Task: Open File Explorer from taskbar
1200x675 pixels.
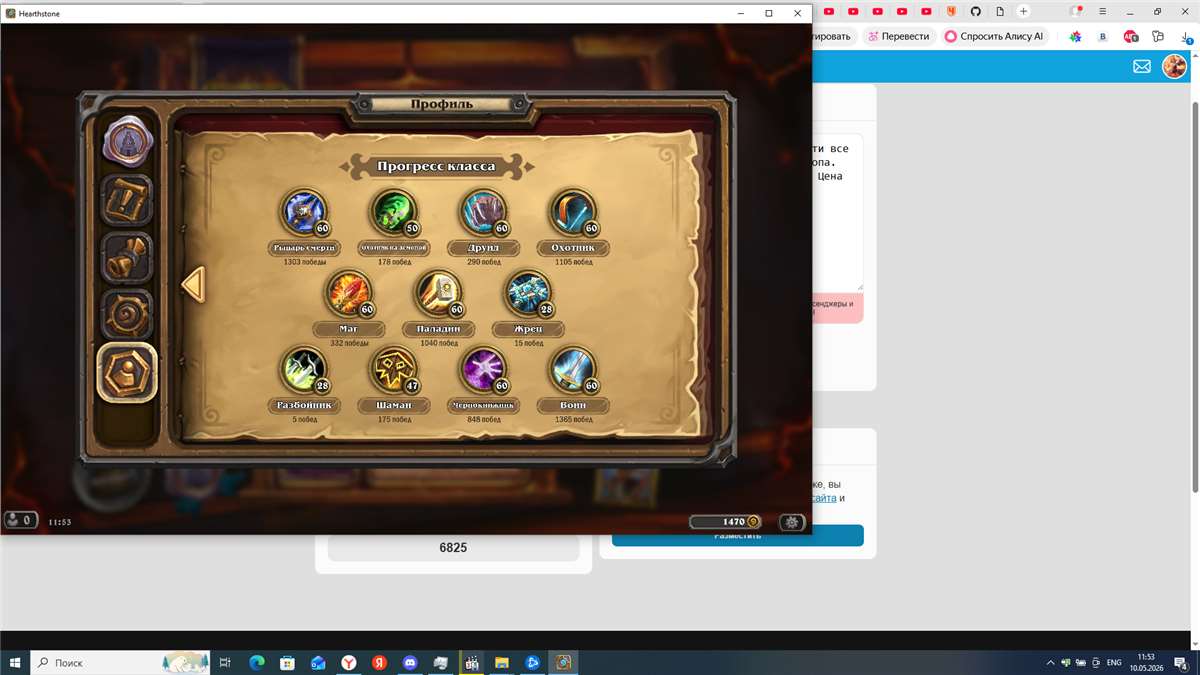Action: (502, 662)
